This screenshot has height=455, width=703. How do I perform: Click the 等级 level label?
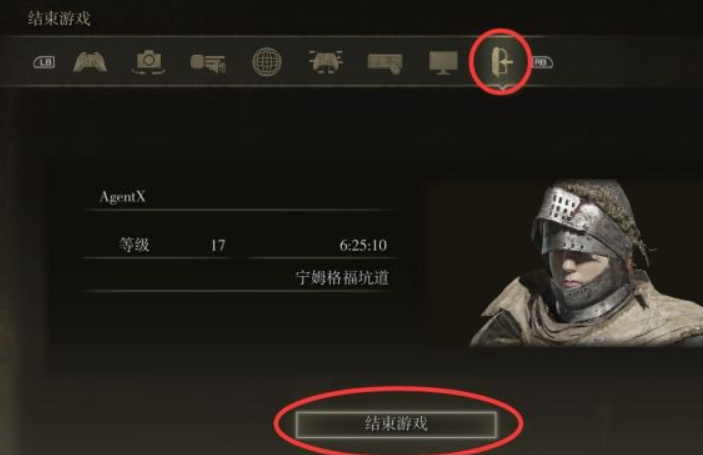click(134, 245)
